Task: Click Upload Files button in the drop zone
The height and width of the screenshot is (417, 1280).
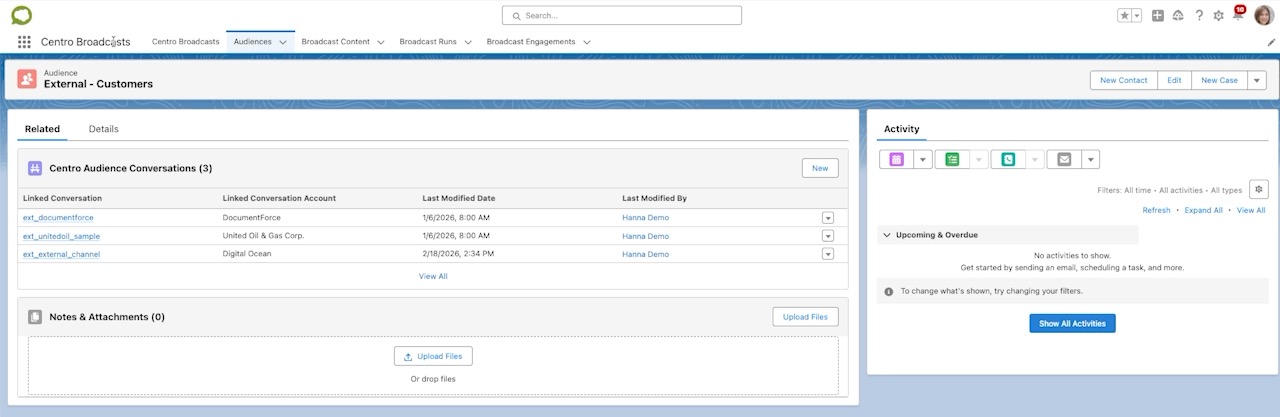Action: click(433, 356)
